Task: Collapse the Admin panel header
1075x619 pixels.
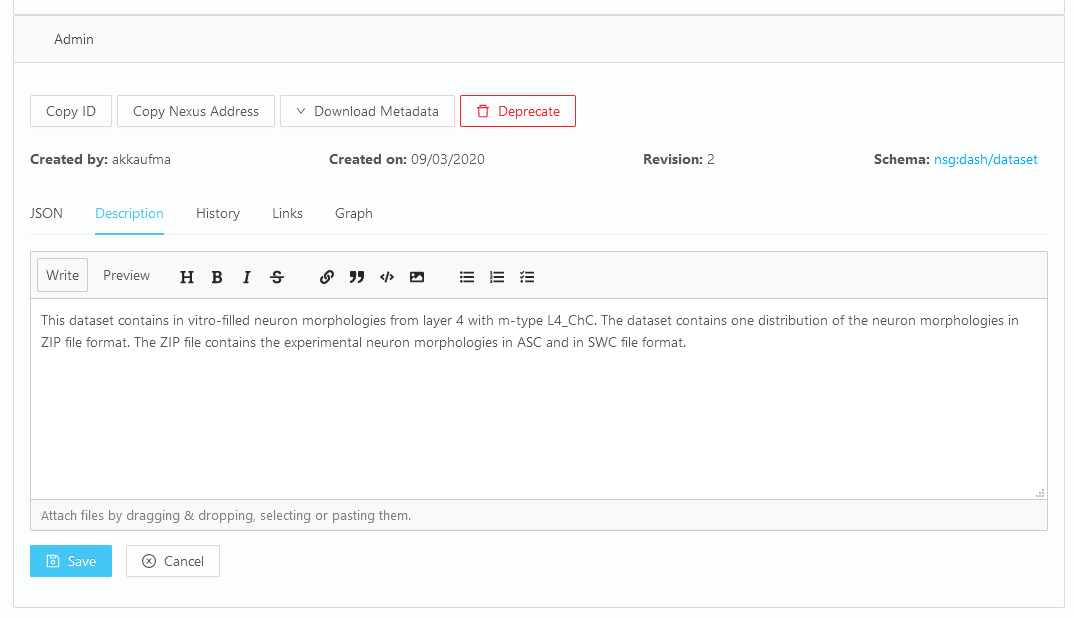Action: [x=539, y=39]
